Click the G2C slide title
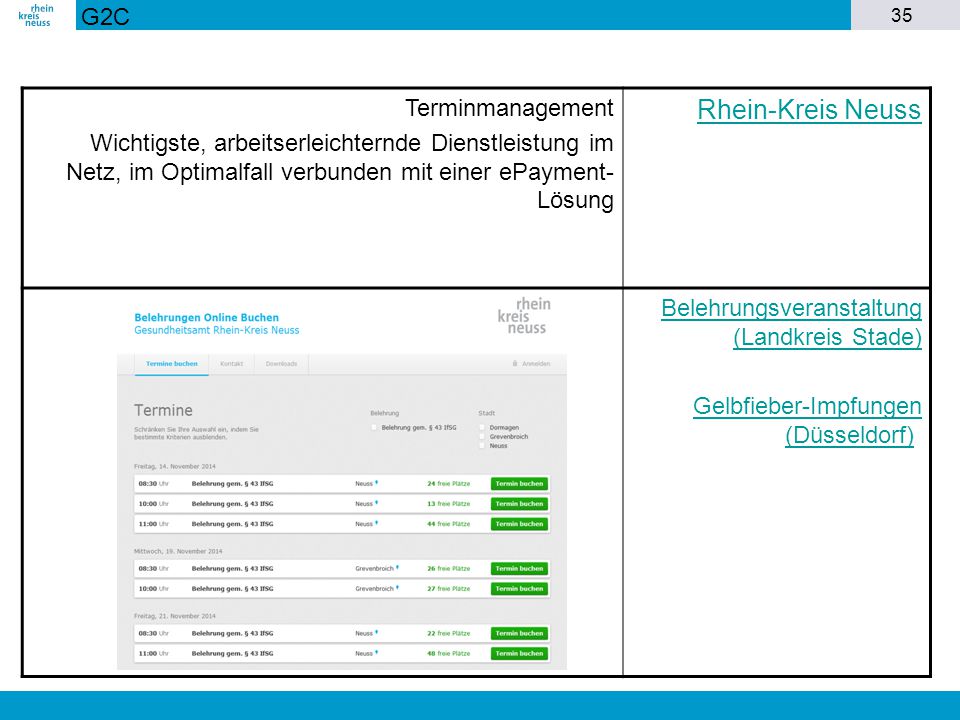 click(x=105, y=16)
